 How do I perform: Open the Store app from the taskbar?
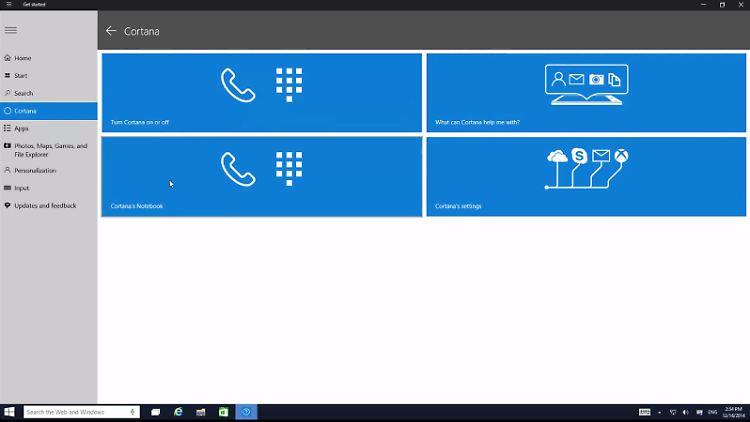(x=223, y=412)
